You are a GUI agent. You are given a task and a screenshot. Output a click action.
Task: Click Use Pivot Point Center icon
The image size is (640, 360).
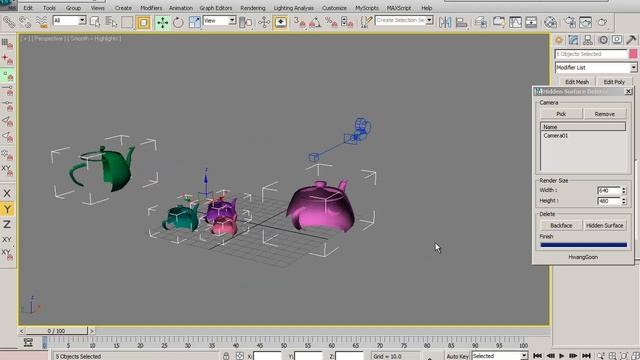[x=245, y=22]
